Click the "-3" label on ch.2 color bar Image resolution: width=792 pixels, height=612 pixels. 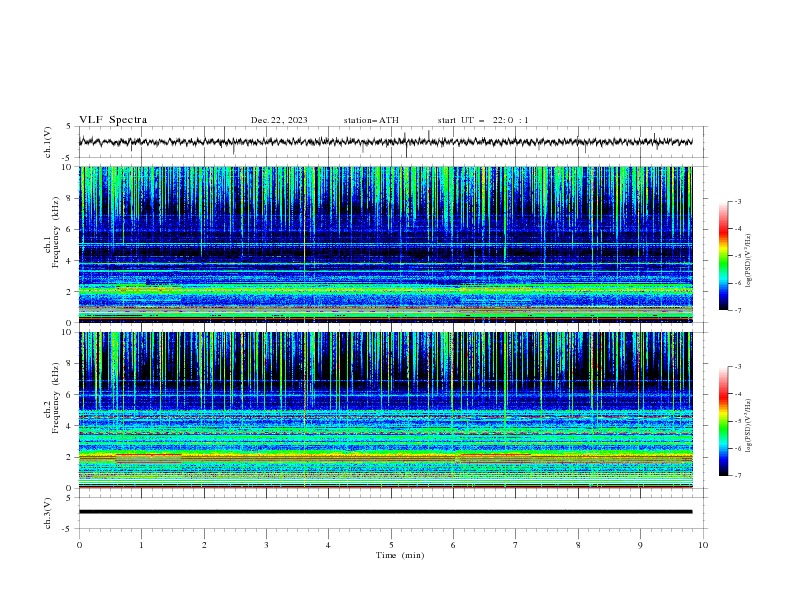[737, 367]
